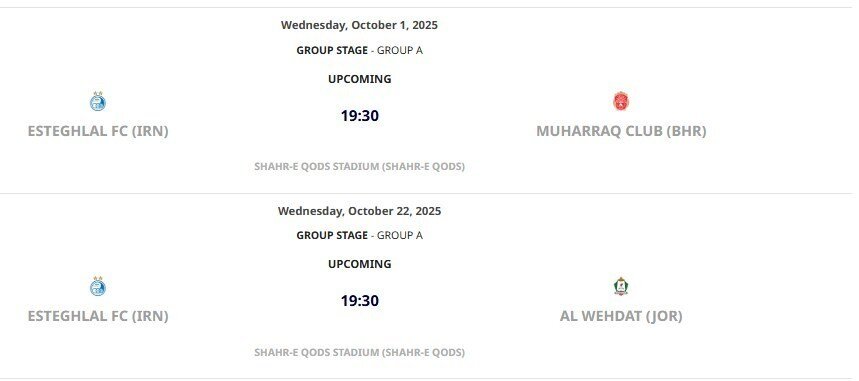Screen dimensions: 859x381
Task: Click UPCOMING status of the Al Wehdat match
Action: (360, 264)
